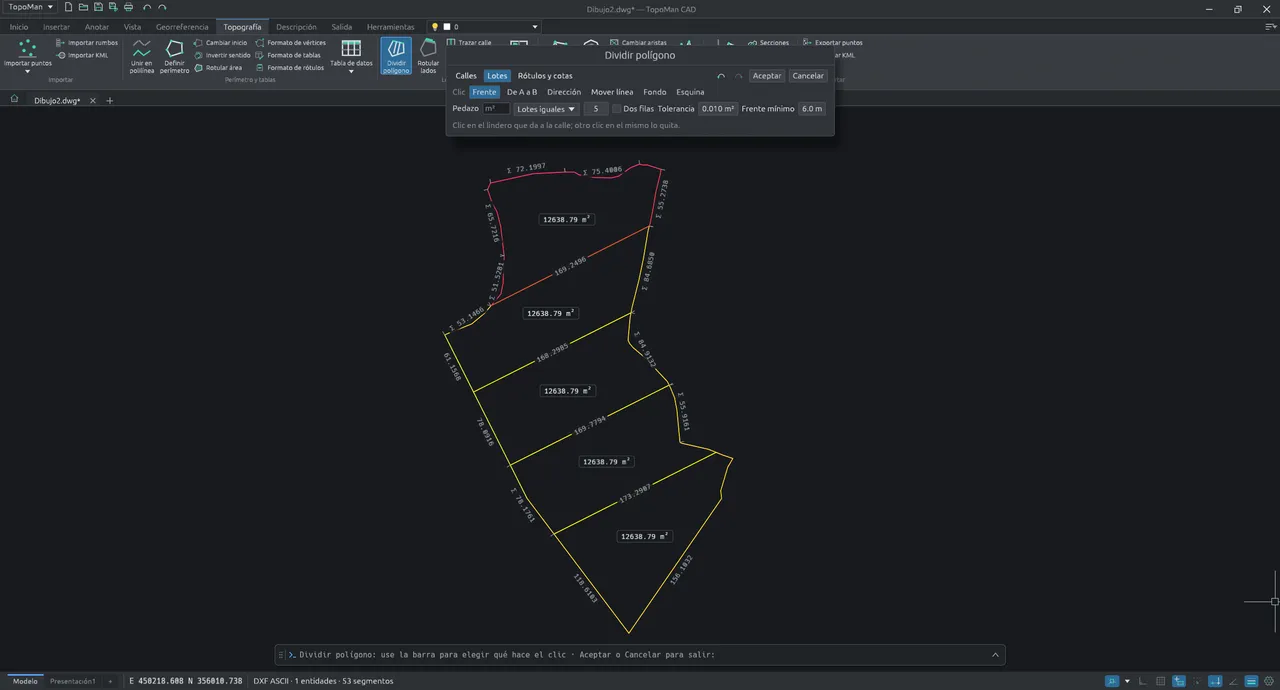
Task: Choose the Dirección click mode
Action: tap(564, 92)
